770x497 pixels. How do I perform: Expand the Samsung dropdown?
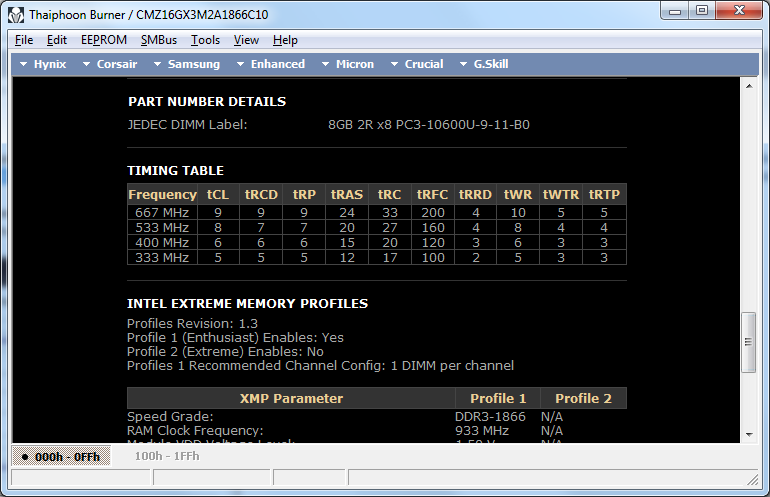click(187, 64)
